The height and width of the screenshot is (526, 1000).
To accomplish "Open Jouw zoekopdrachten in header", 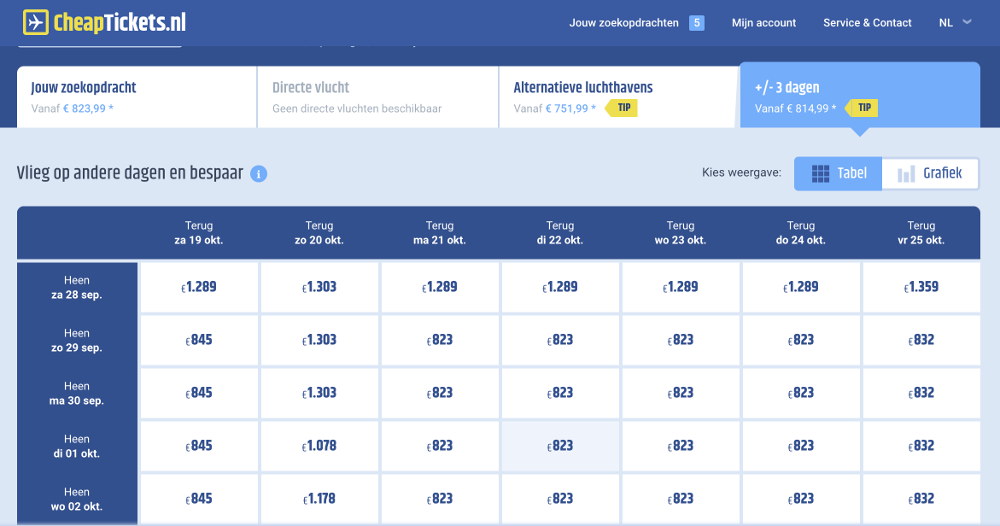I will click(624, 23).
